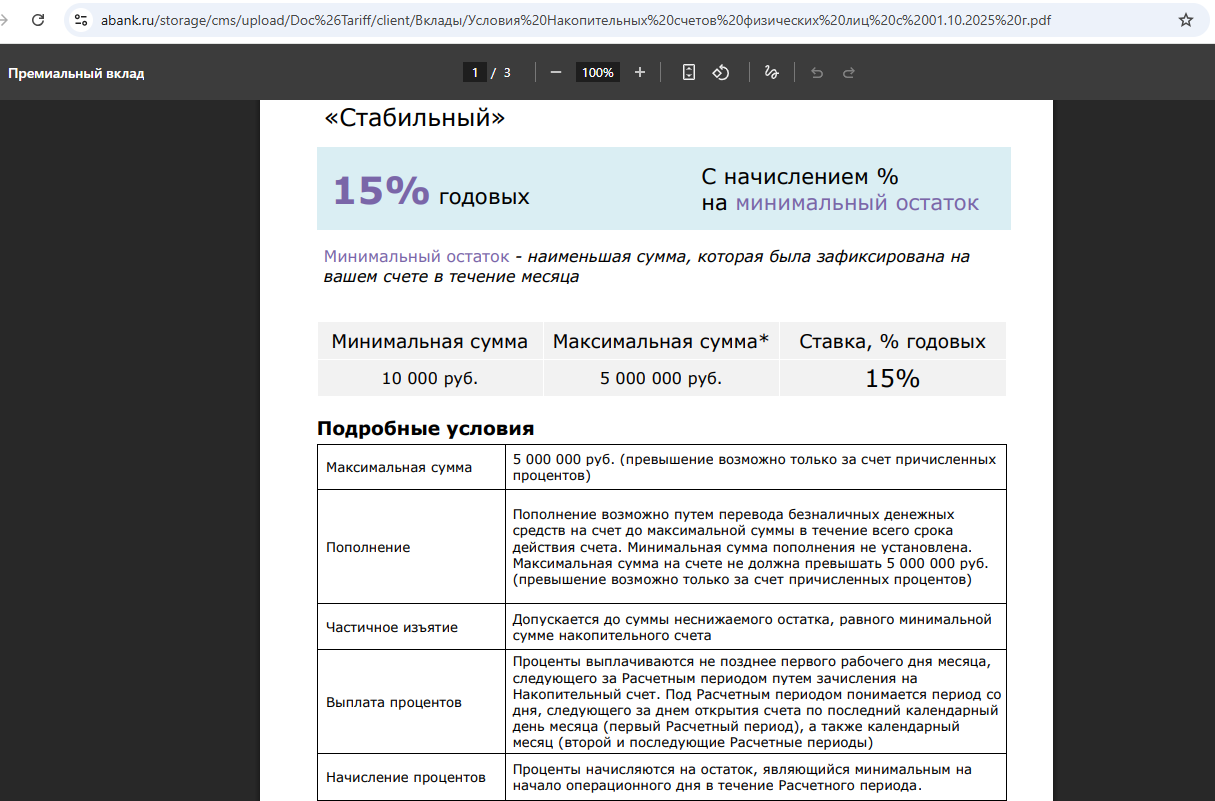Bookmark this page with the star icon
Viewport: 1215px width, 801px height.
pos(1186,20)
